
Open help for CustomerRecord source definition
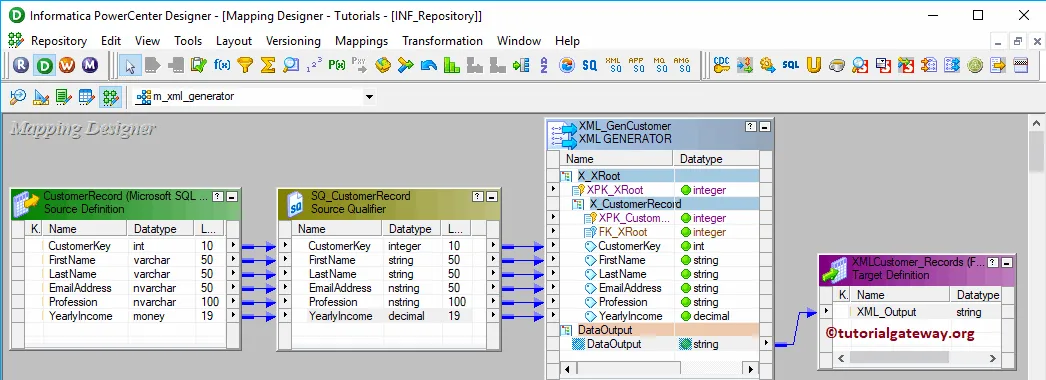click(218, 197)
